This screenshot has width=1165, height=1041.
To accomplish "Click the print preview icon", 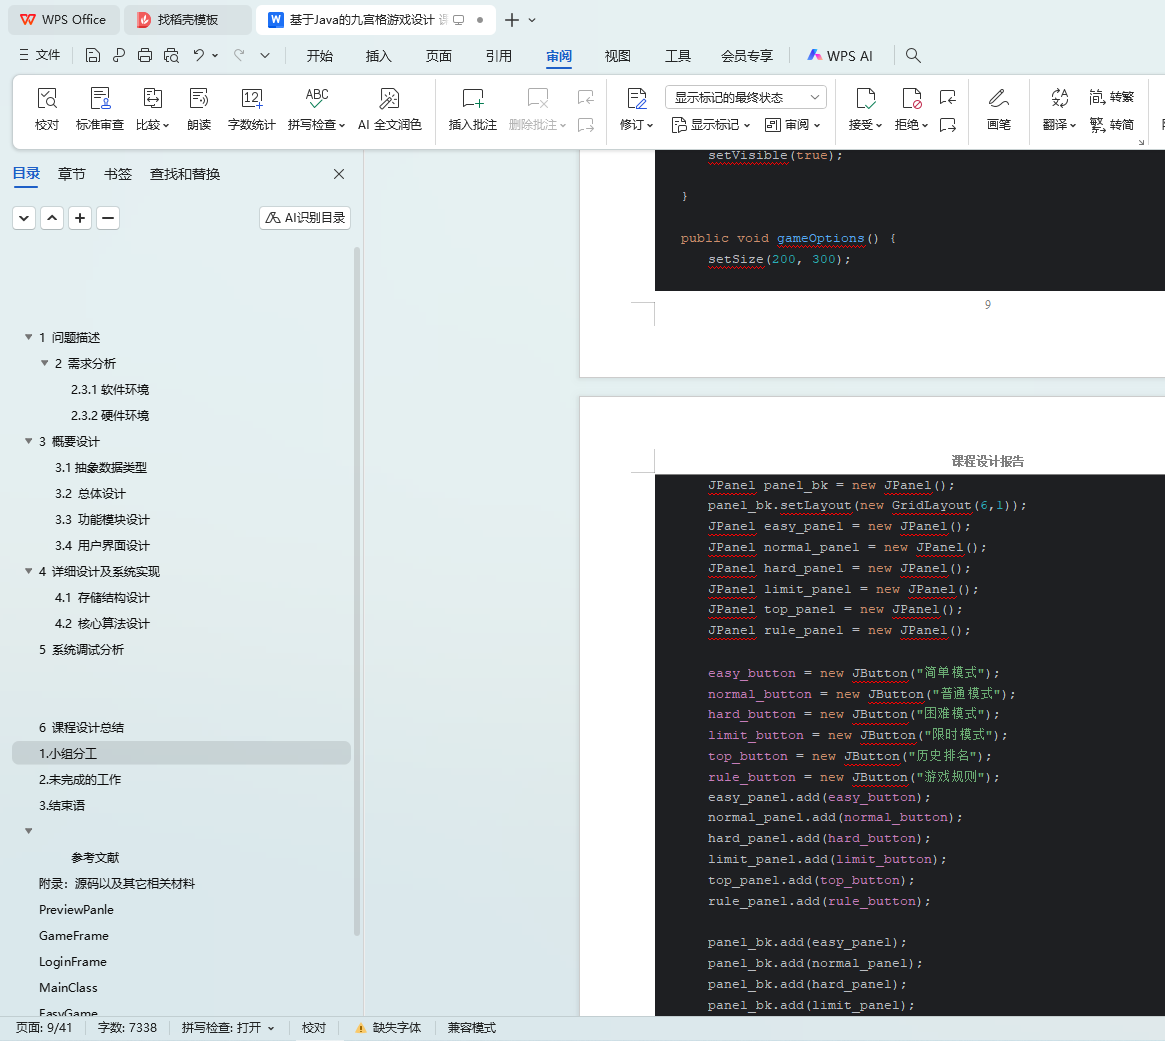I will tap(172, 55).
